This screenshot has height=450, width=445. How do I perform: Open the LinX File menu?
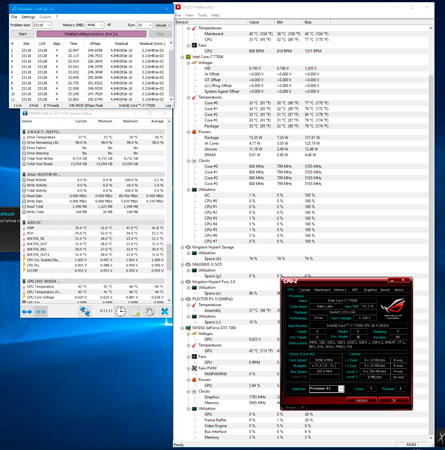click(14, 17)
